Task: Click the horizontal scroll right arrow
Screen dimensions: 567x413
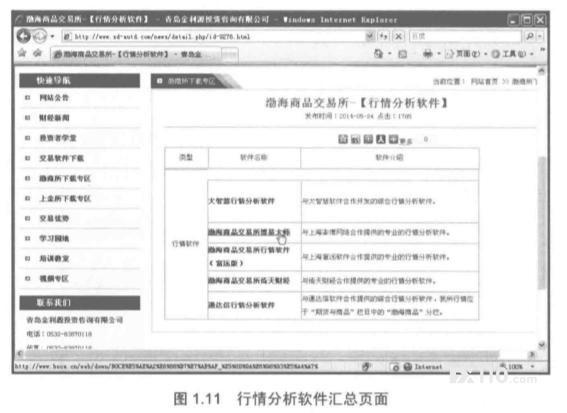Action: pyautogui.click(x=532, y=354)
